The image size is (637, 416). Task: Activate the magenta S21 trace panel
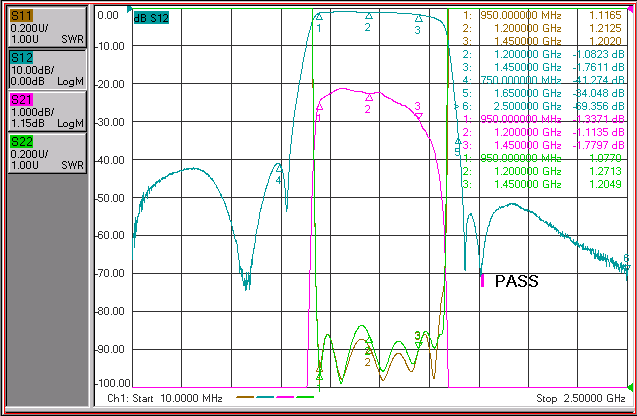tap(47, 111)
